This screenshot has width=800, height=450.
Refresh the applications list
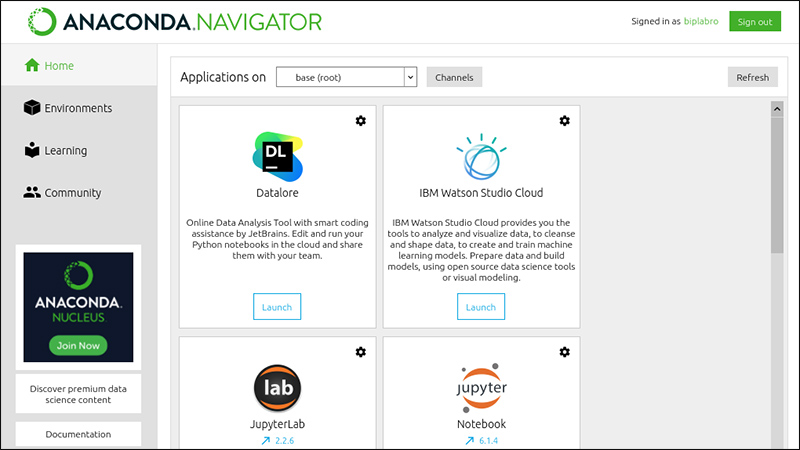click(x=753, y=77)
